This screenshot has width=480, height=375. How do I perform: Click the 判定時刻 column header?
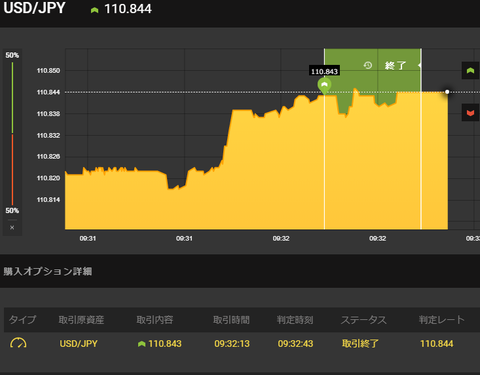(295, 320)
